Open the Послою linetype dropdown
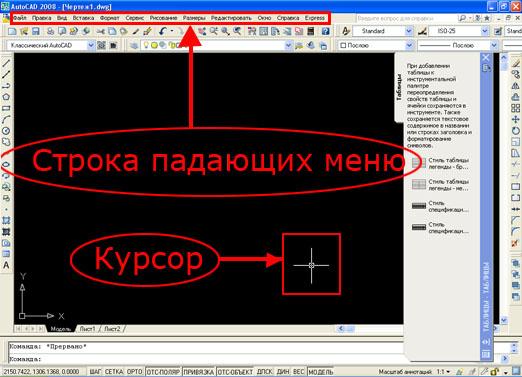522x377 pixels. 494,45
